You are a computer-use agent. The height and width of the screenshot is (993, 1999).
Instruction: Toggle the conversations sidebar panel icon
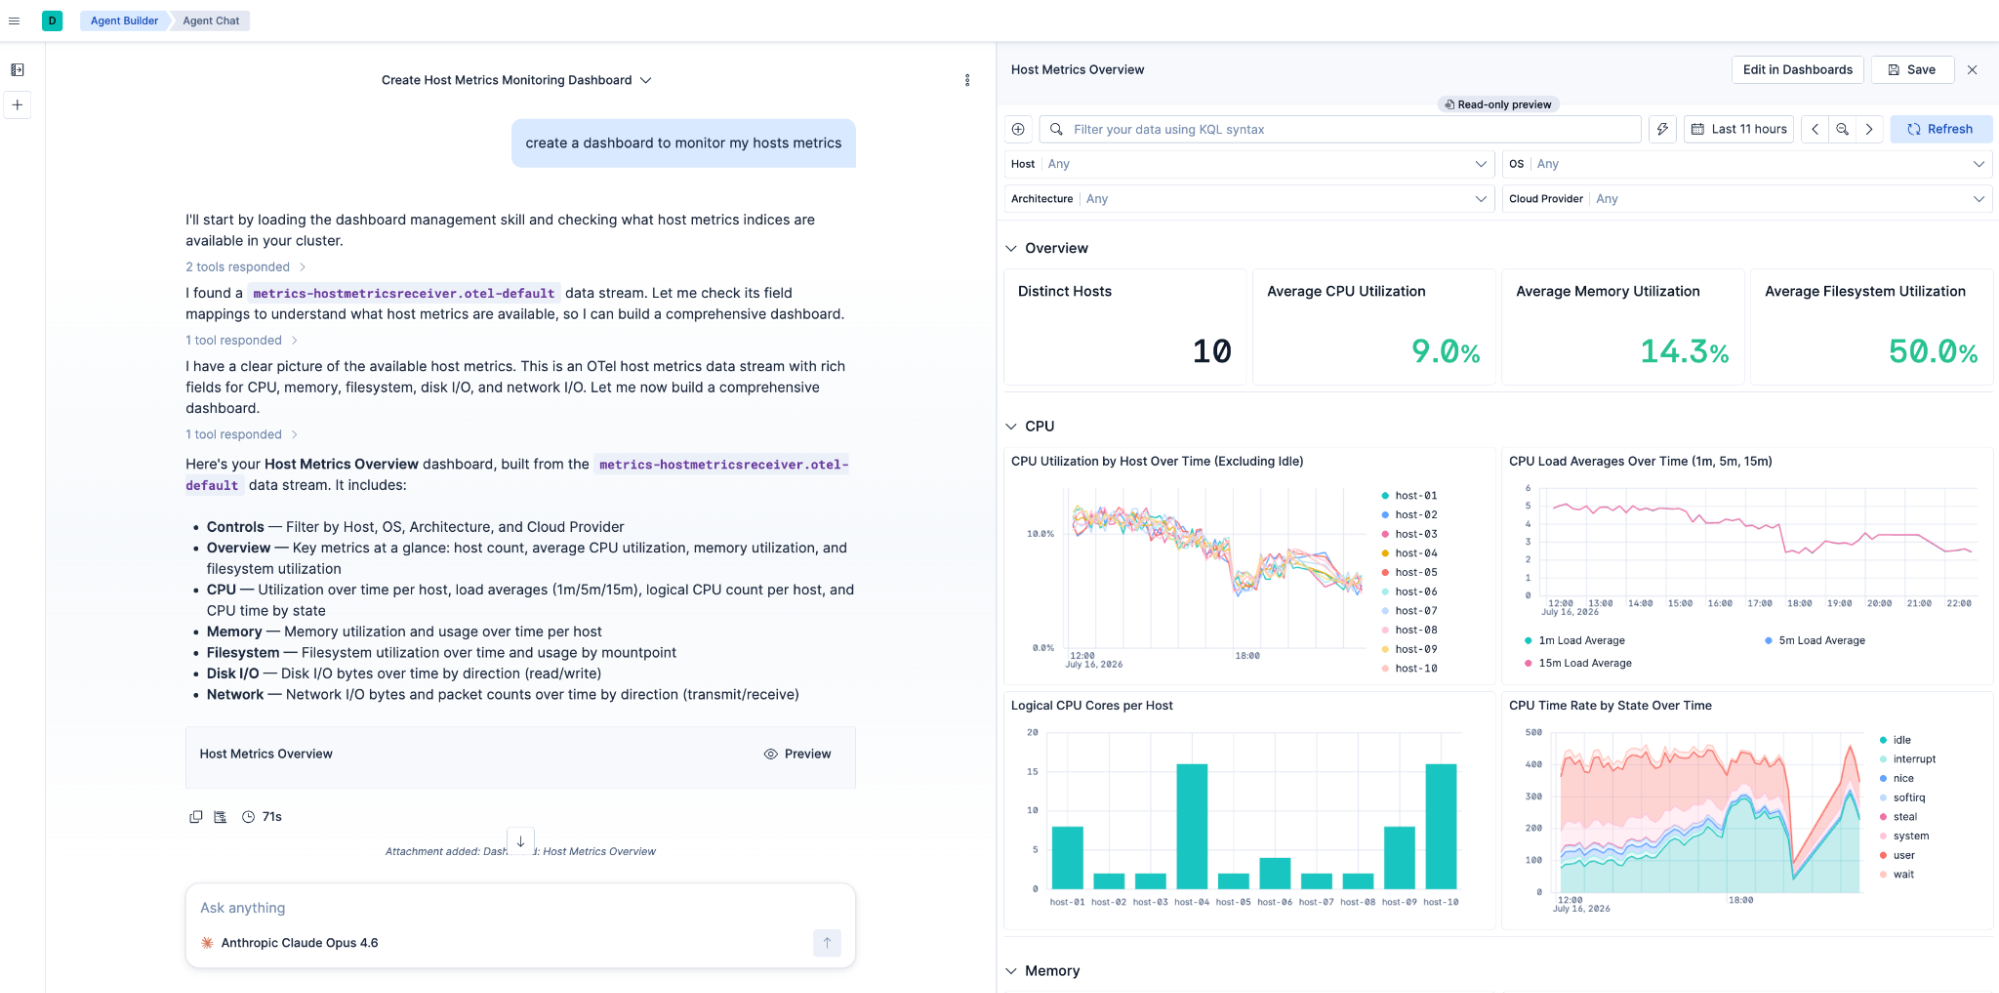(x=17, y=70)
